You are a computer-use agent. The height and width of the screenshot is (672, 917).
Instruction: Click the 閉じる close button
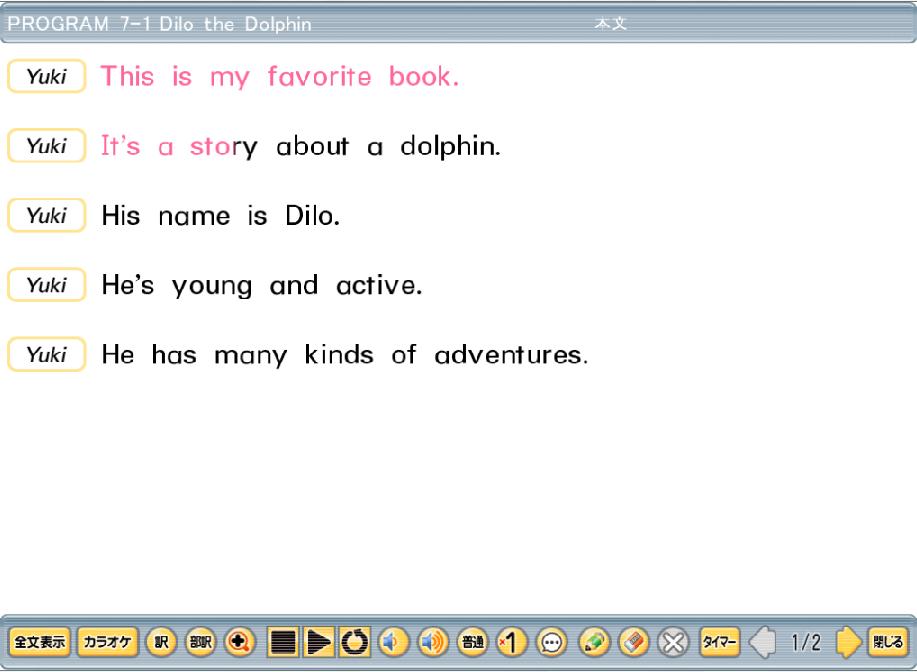[888, 642]
